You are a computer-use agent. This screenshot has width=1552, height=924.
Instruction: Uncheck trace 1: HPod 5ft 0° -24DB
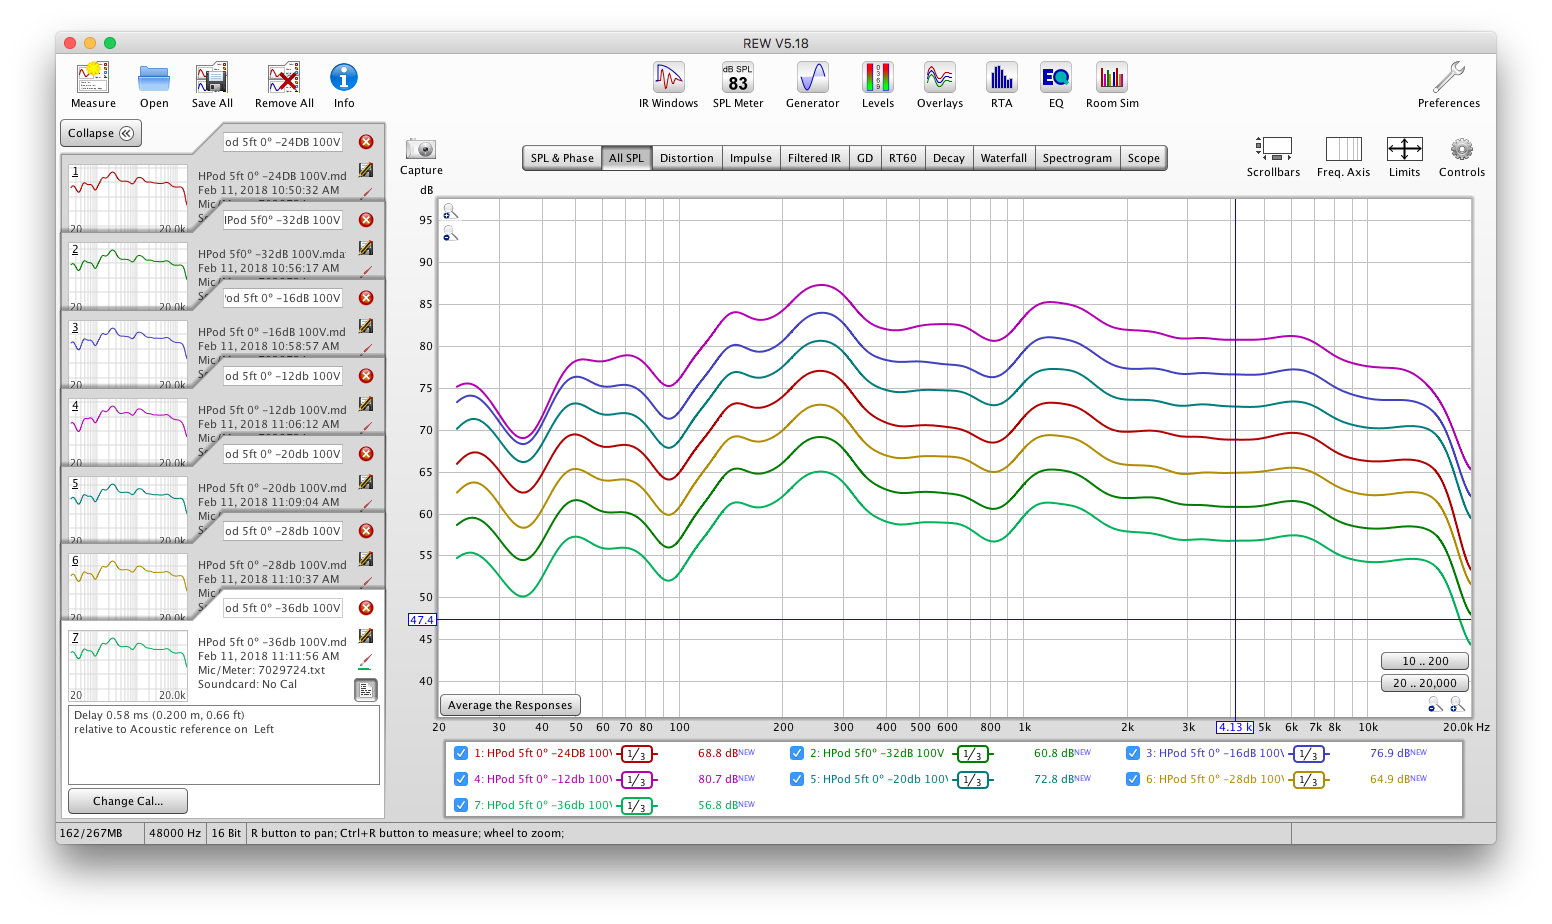tap(461, 754)
